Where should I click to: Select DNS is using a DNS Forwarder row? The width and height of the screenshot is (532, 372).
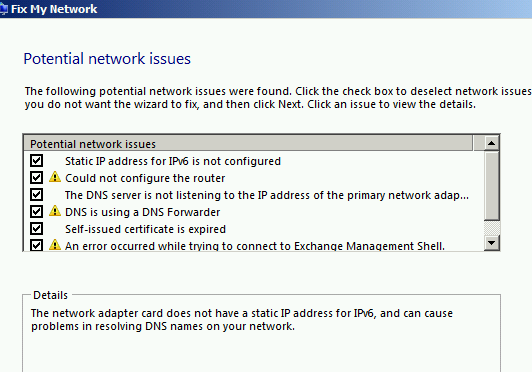pos(142,212)
